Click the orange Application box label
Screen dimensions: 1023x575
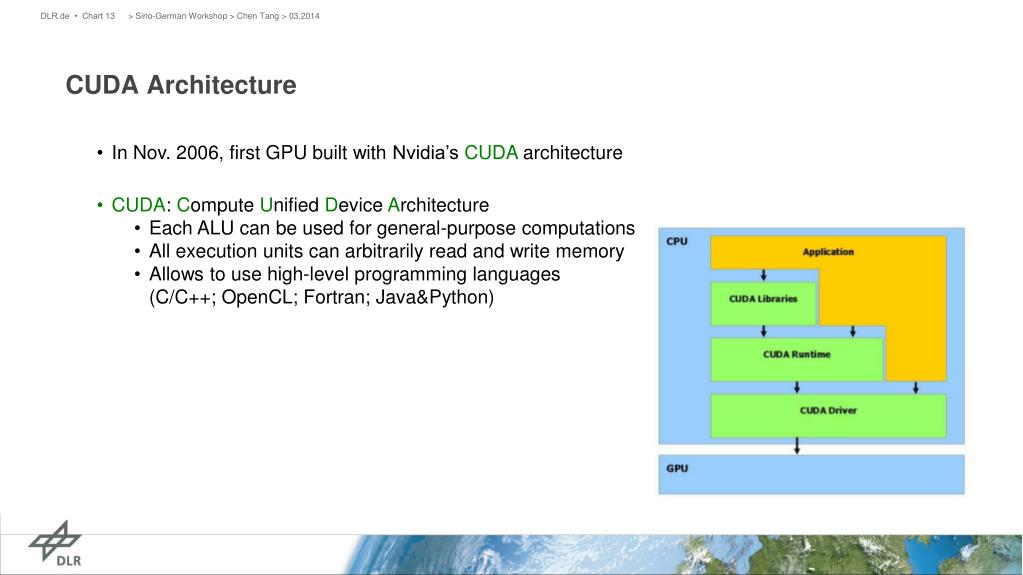click(828, 252)
